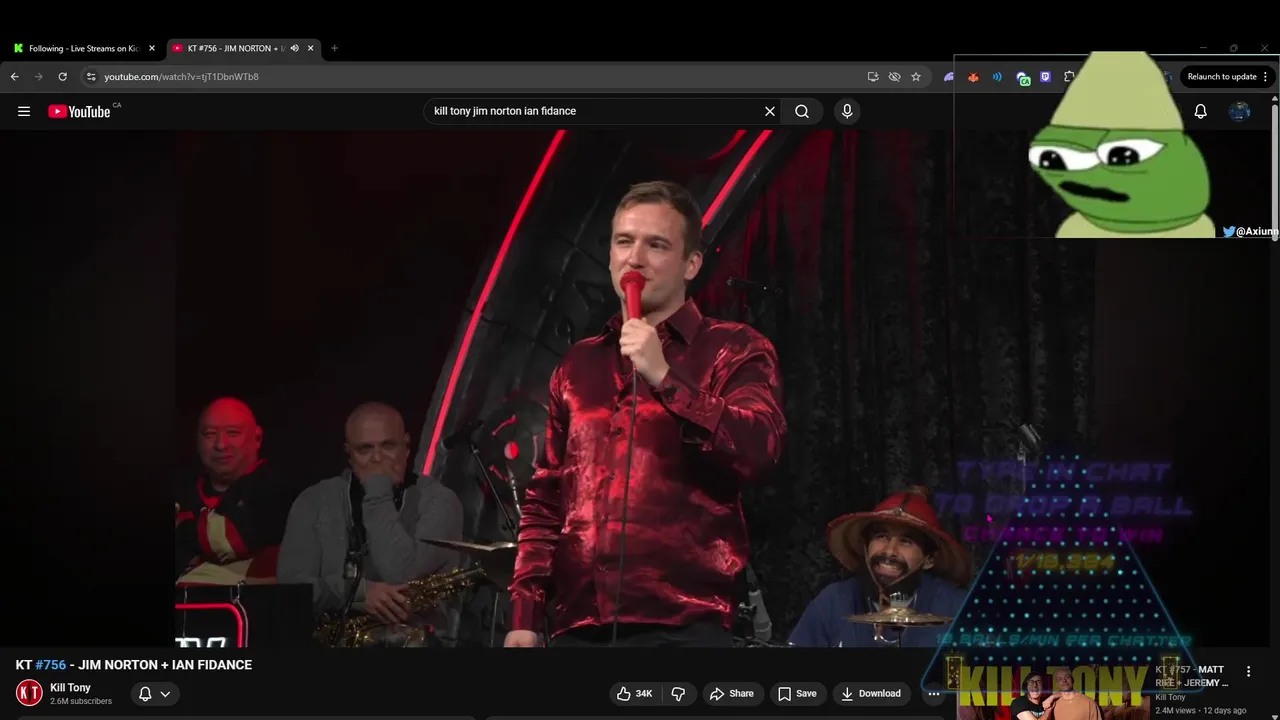Screen dimensions: 1280x720
Task: Close the Following - Live Streams tab
Action: pos(152,48)
